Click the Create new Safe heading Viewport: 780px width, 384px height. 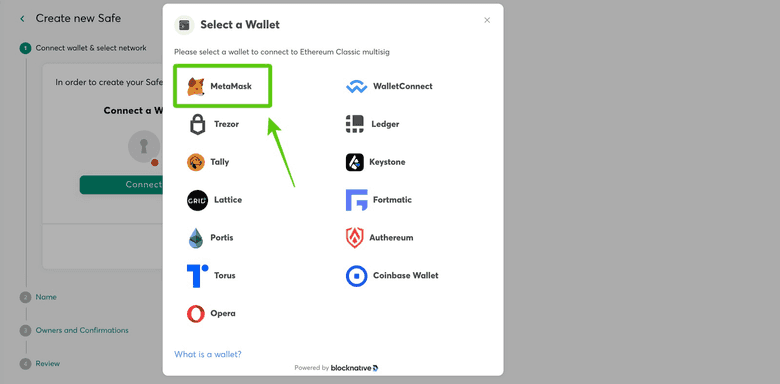[x=78, y=18]
